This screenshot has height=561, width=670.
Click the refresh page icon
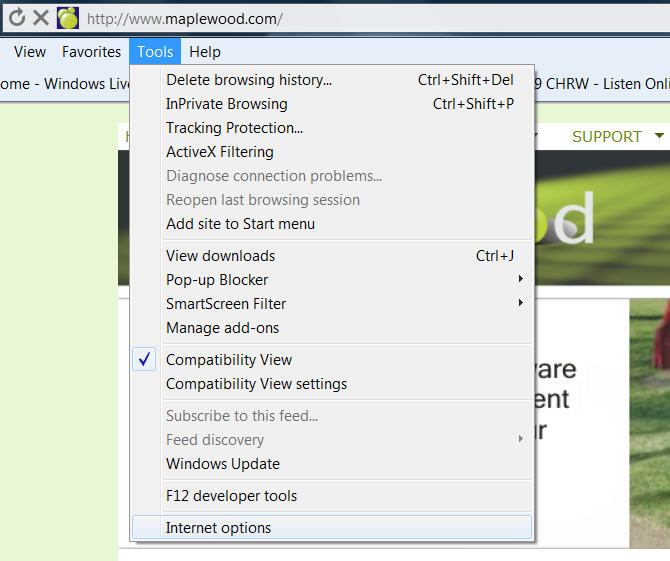[16, 18]
